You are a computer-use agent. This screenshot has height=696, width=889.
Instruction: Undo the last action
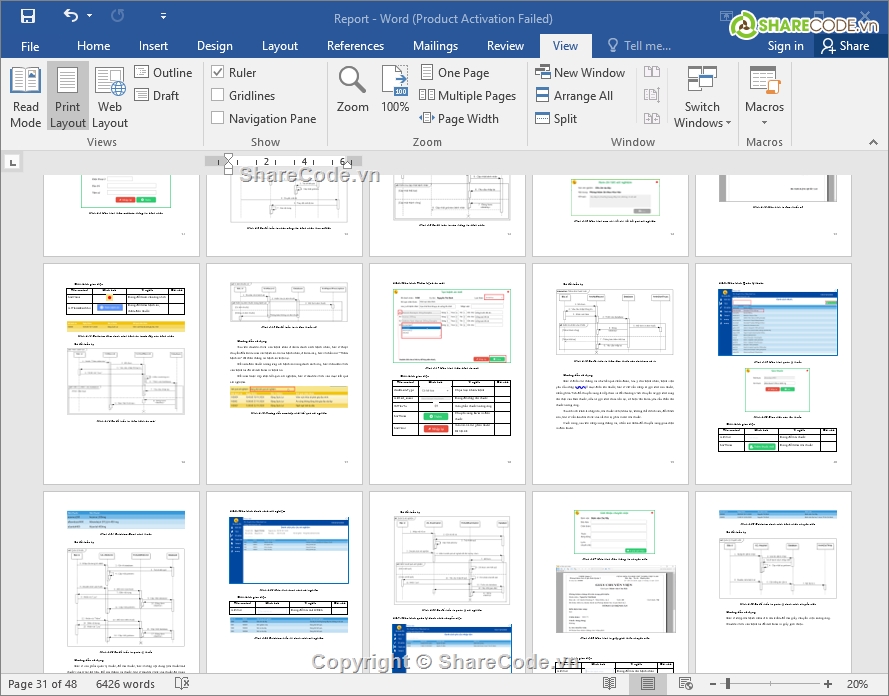click(x=71, y=16)
